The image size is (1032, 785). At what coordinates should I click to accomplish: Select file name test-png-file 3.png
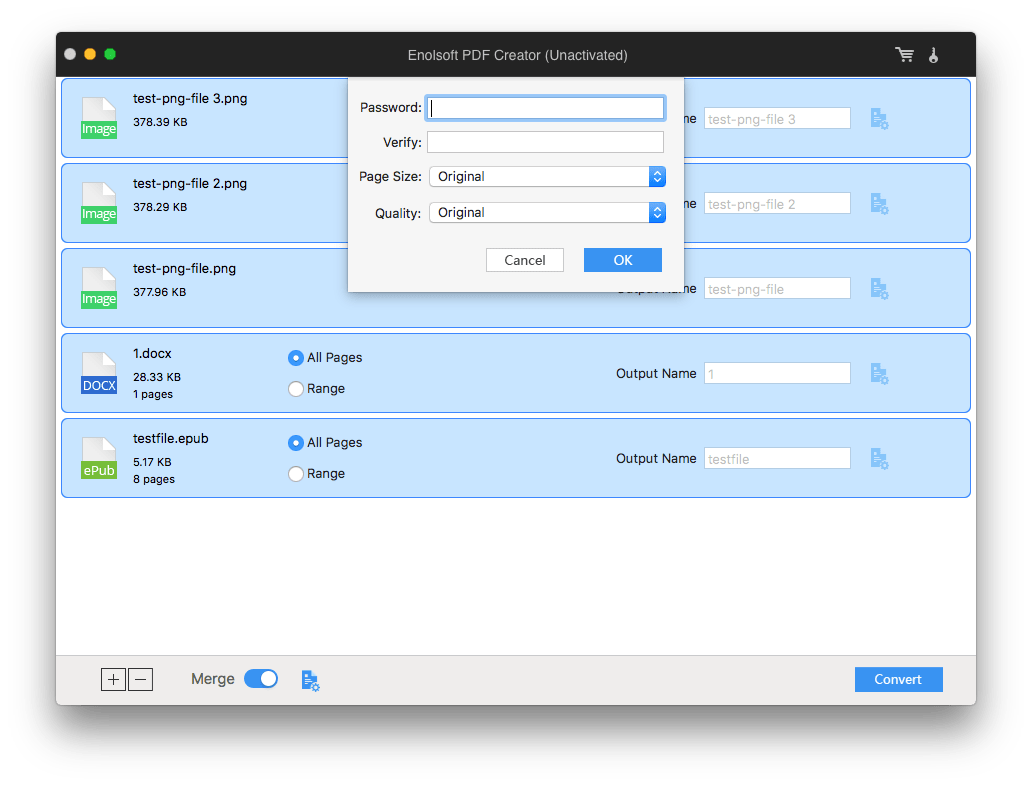click(190, 99)
